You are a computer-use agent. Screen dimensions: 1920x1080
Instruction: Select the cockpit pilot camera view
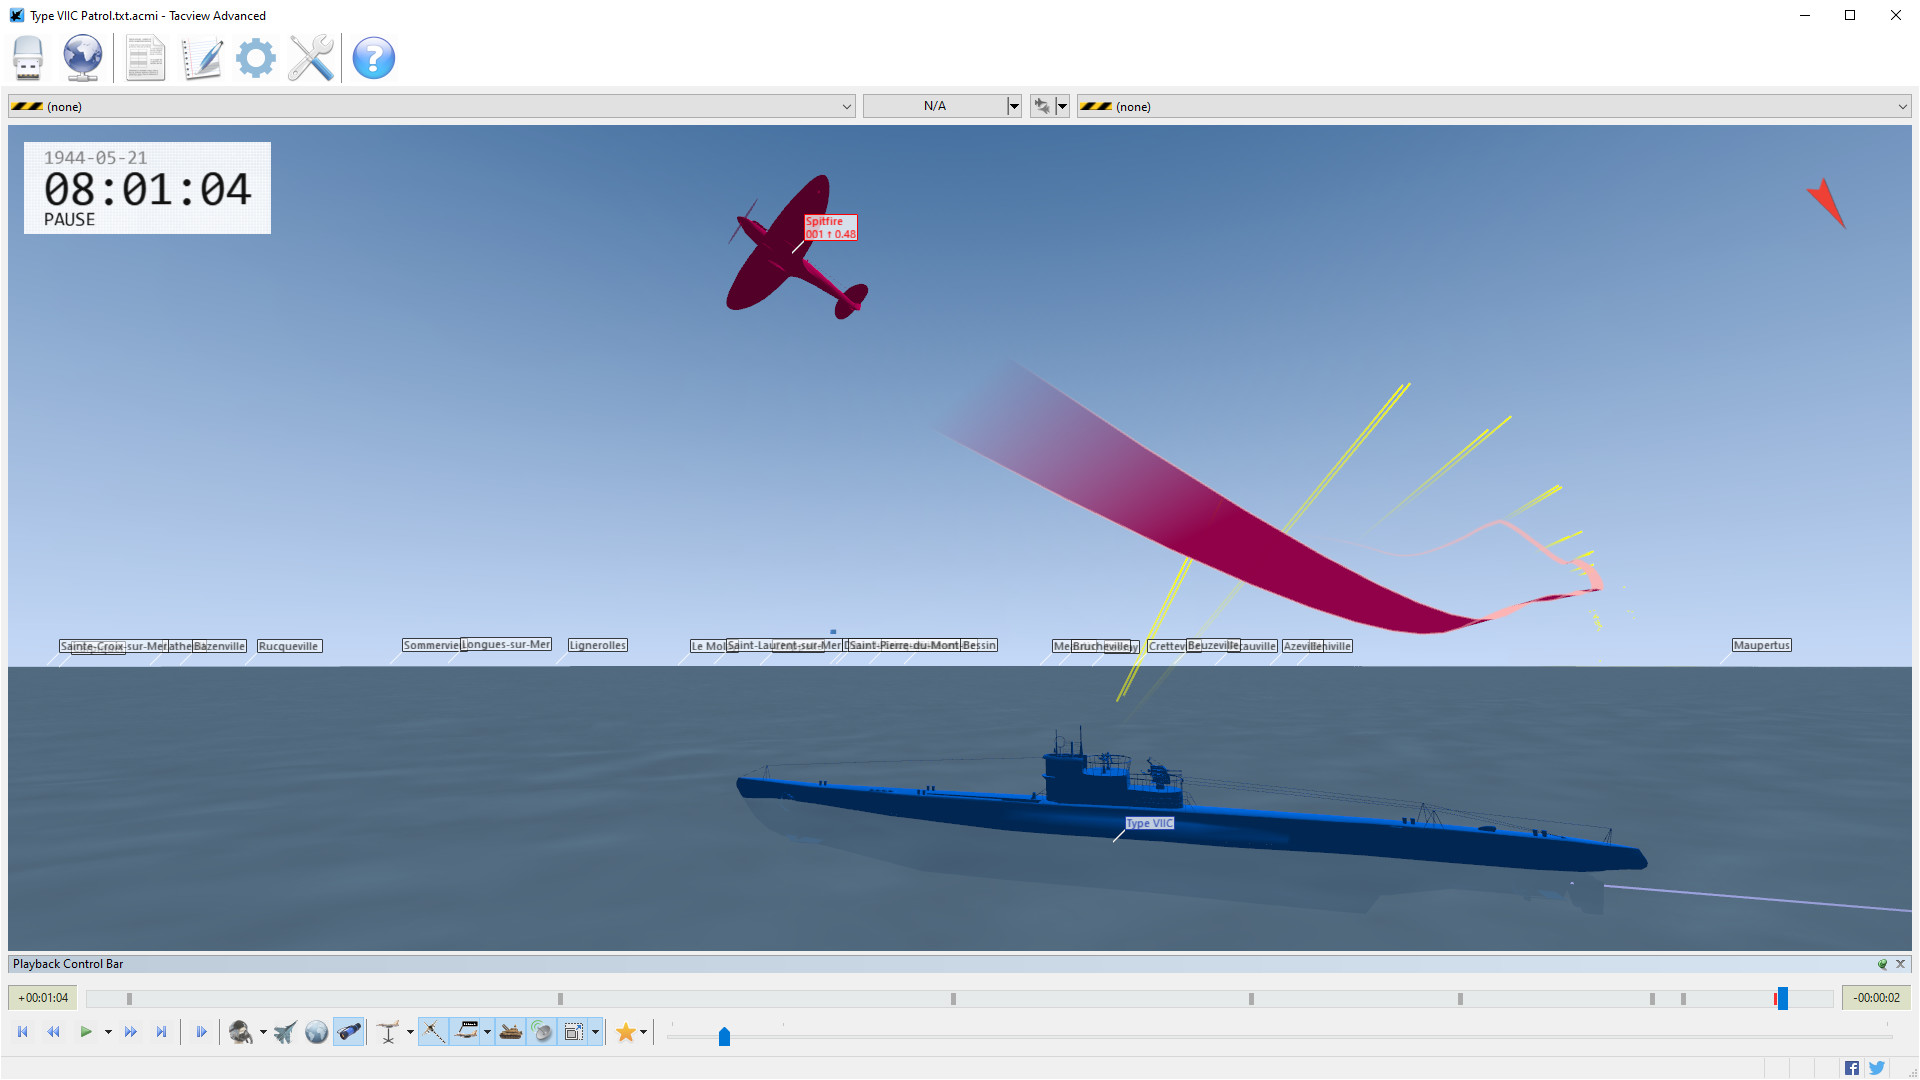240,1031
